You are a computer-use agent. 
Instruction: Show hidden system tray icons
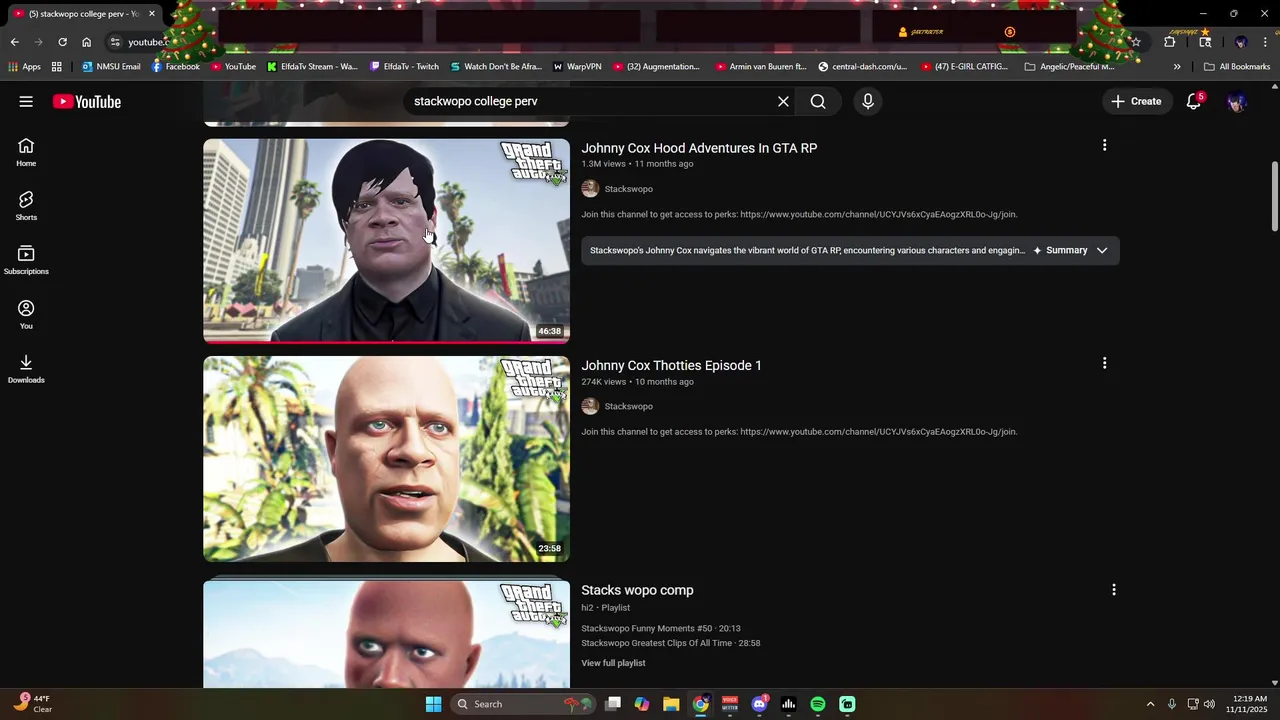coord(1150,704)
